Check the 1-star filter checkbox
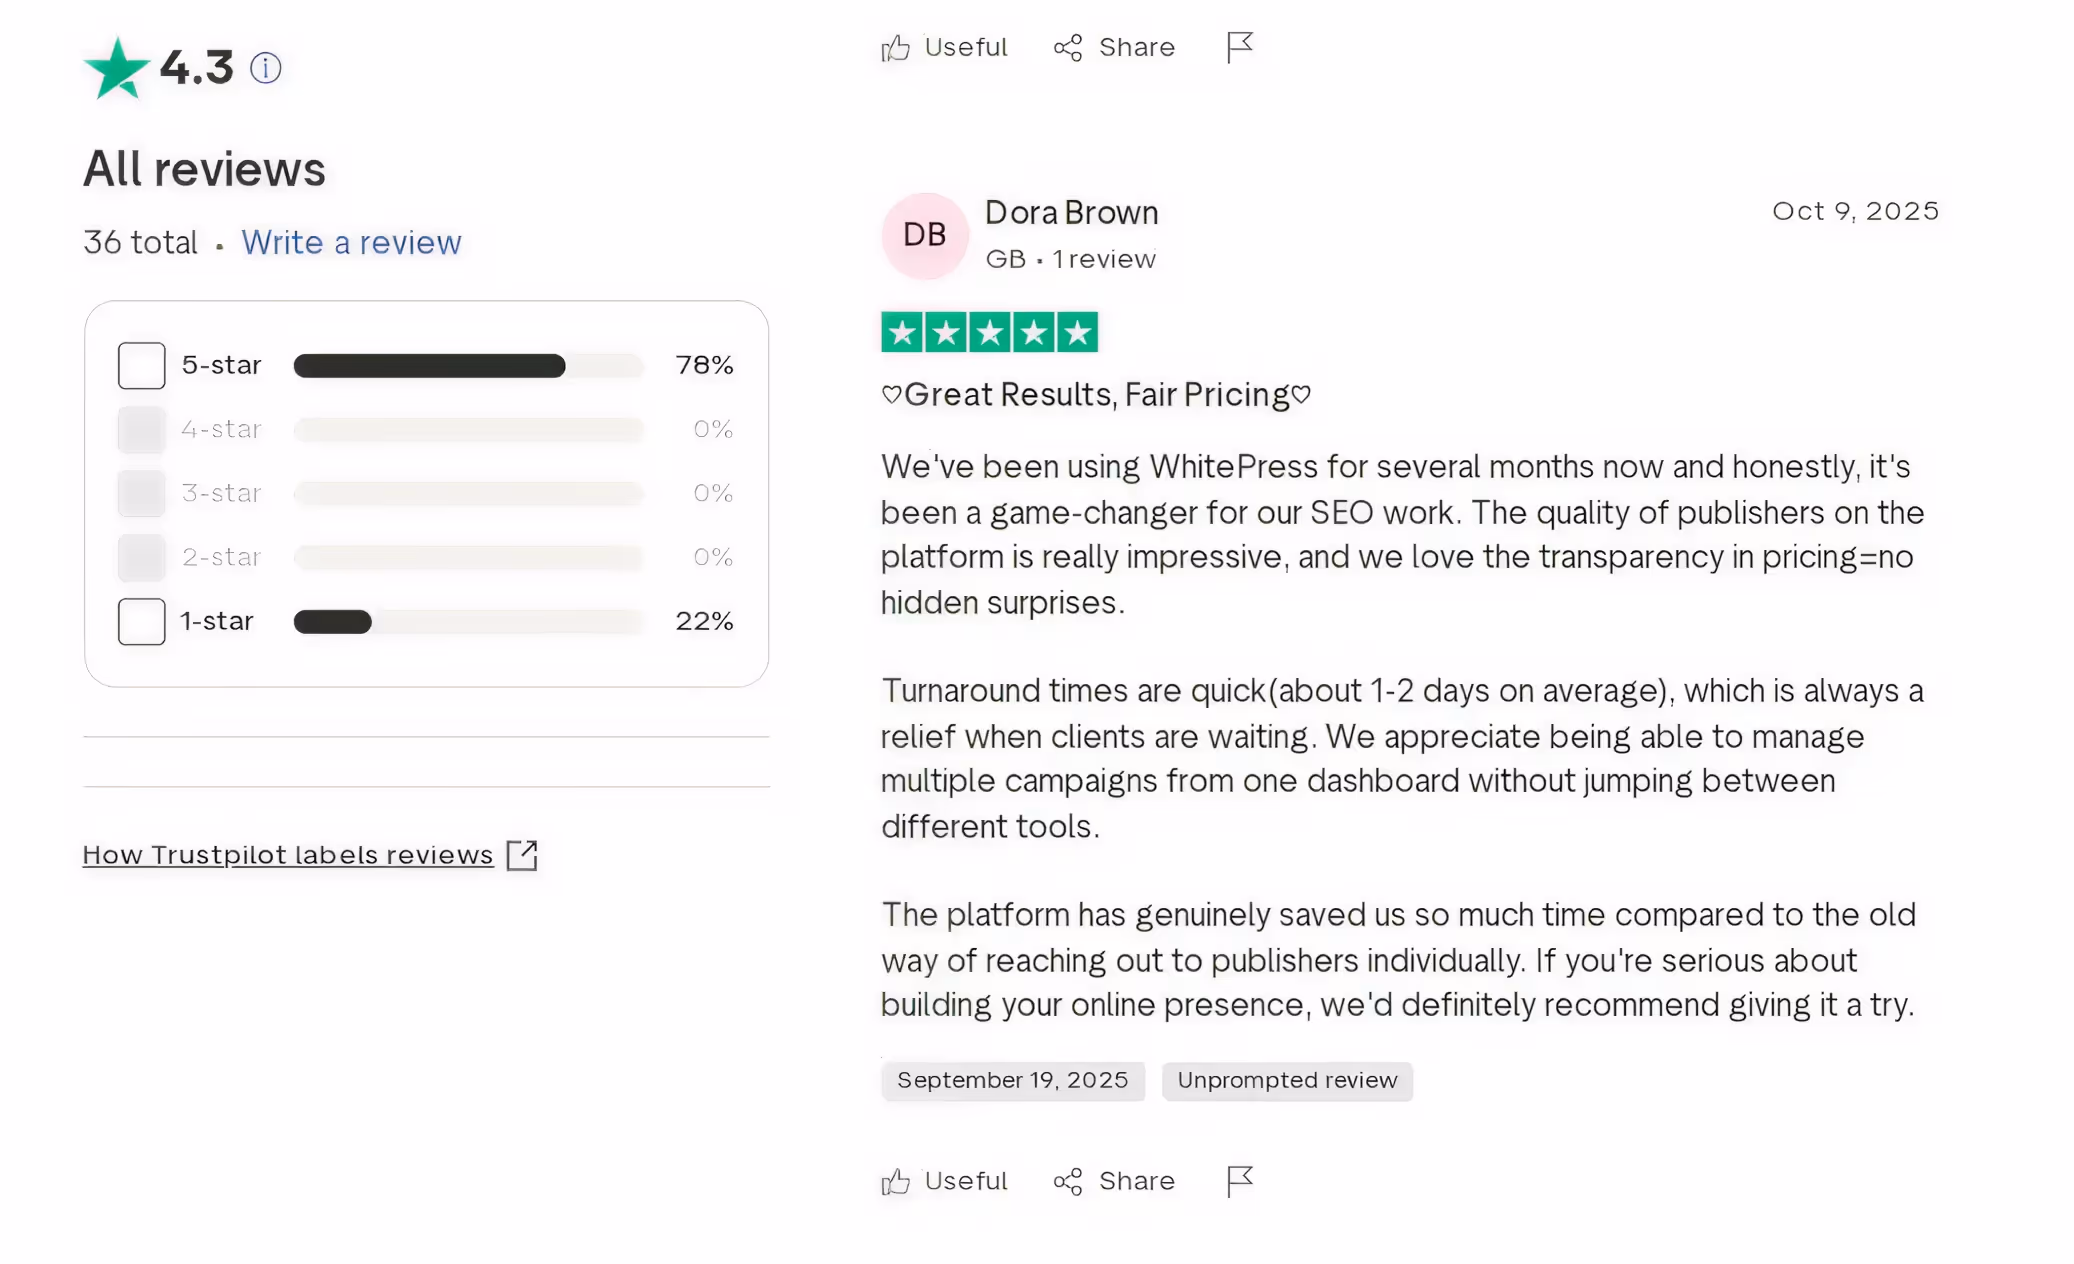Viewport: 2074px width, 1264px height. pos(141,621)
